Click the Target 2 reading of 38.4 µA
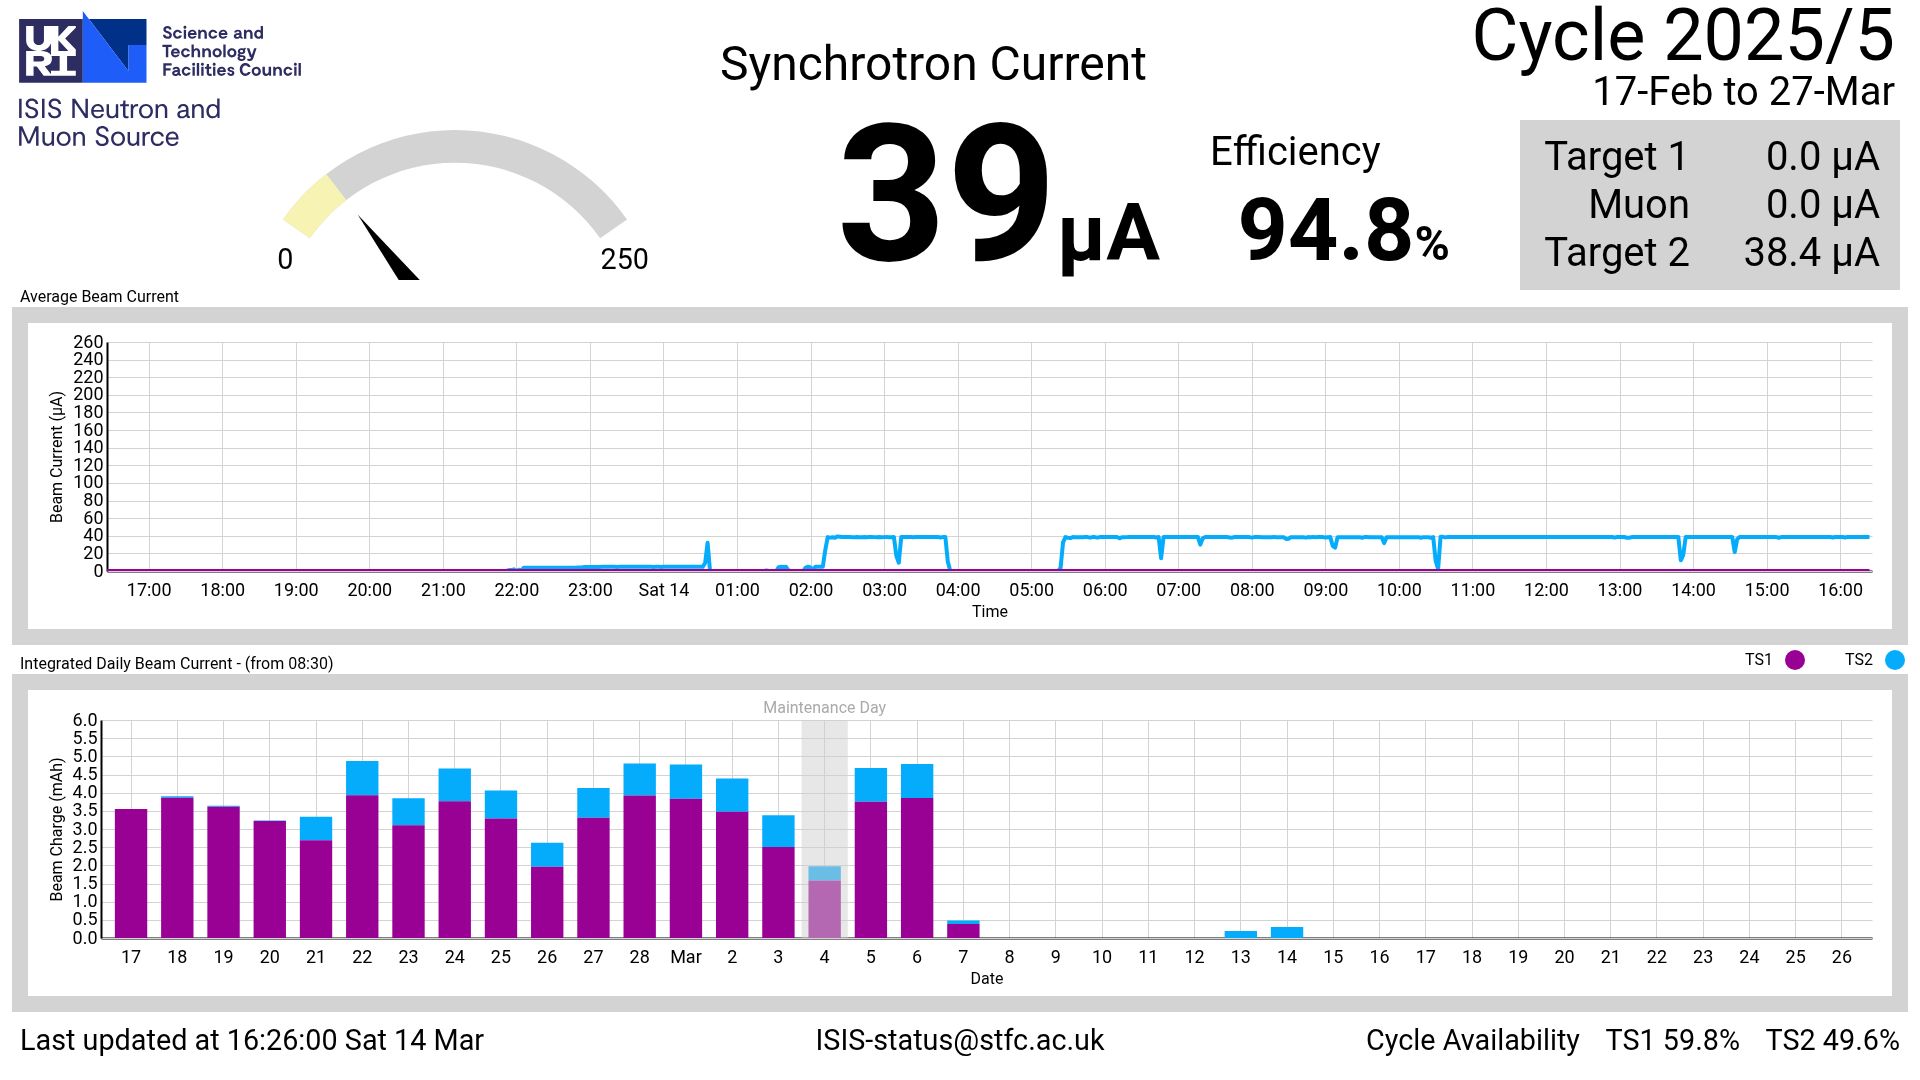Screen dimensions: 1920x1080 tap(1811, 253)
